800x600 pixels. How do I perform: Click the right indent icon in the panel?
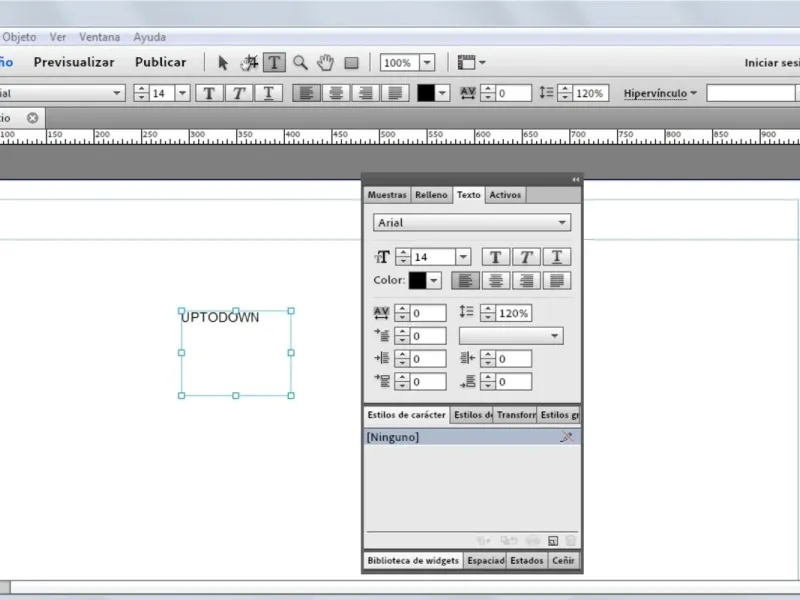click(x=467, y=358)
